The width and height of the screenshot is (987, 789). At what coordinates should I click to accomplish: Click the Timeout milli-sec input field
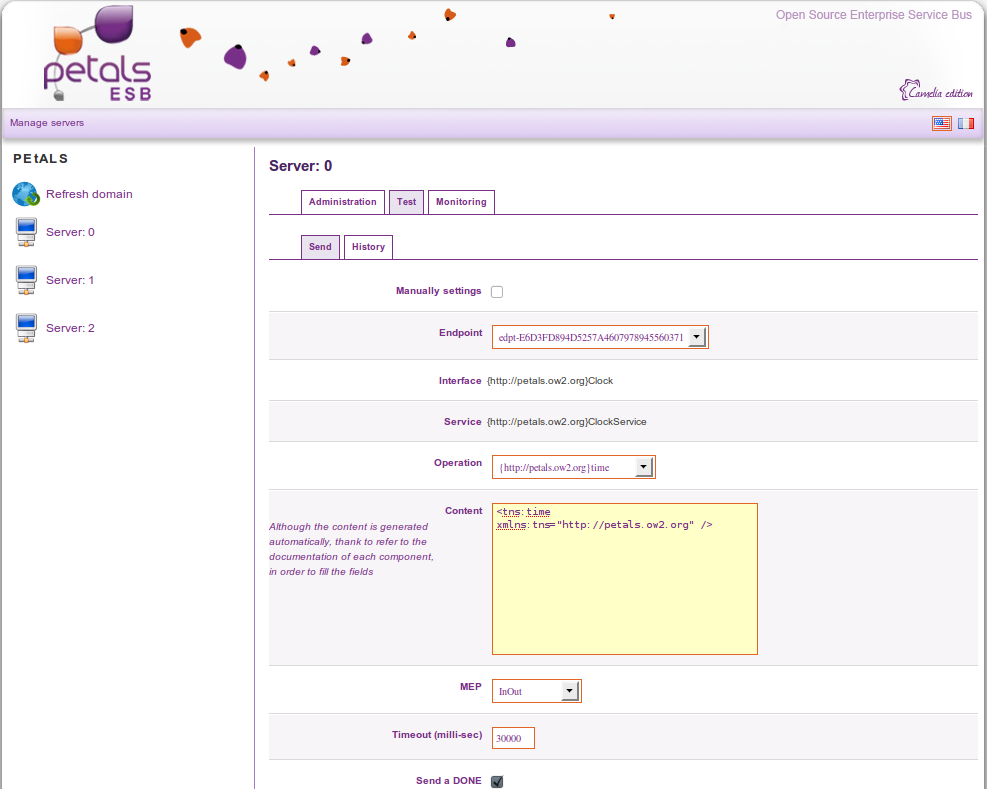coord(513,738)
